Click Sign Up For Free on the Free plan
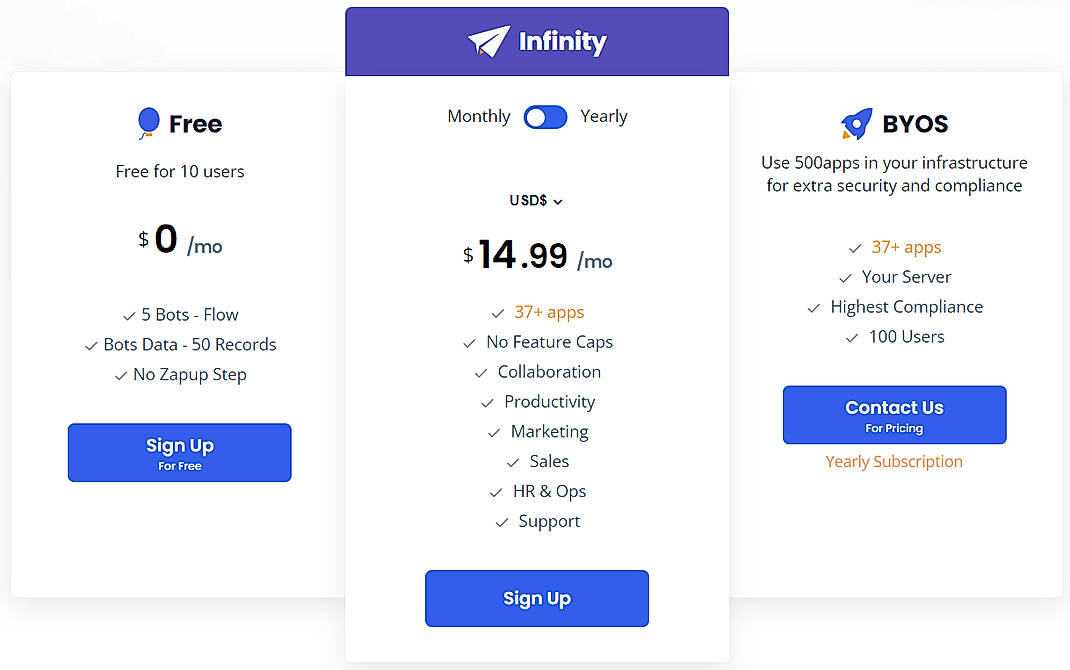Screen dimensions: 1070x670 (179, 452)
